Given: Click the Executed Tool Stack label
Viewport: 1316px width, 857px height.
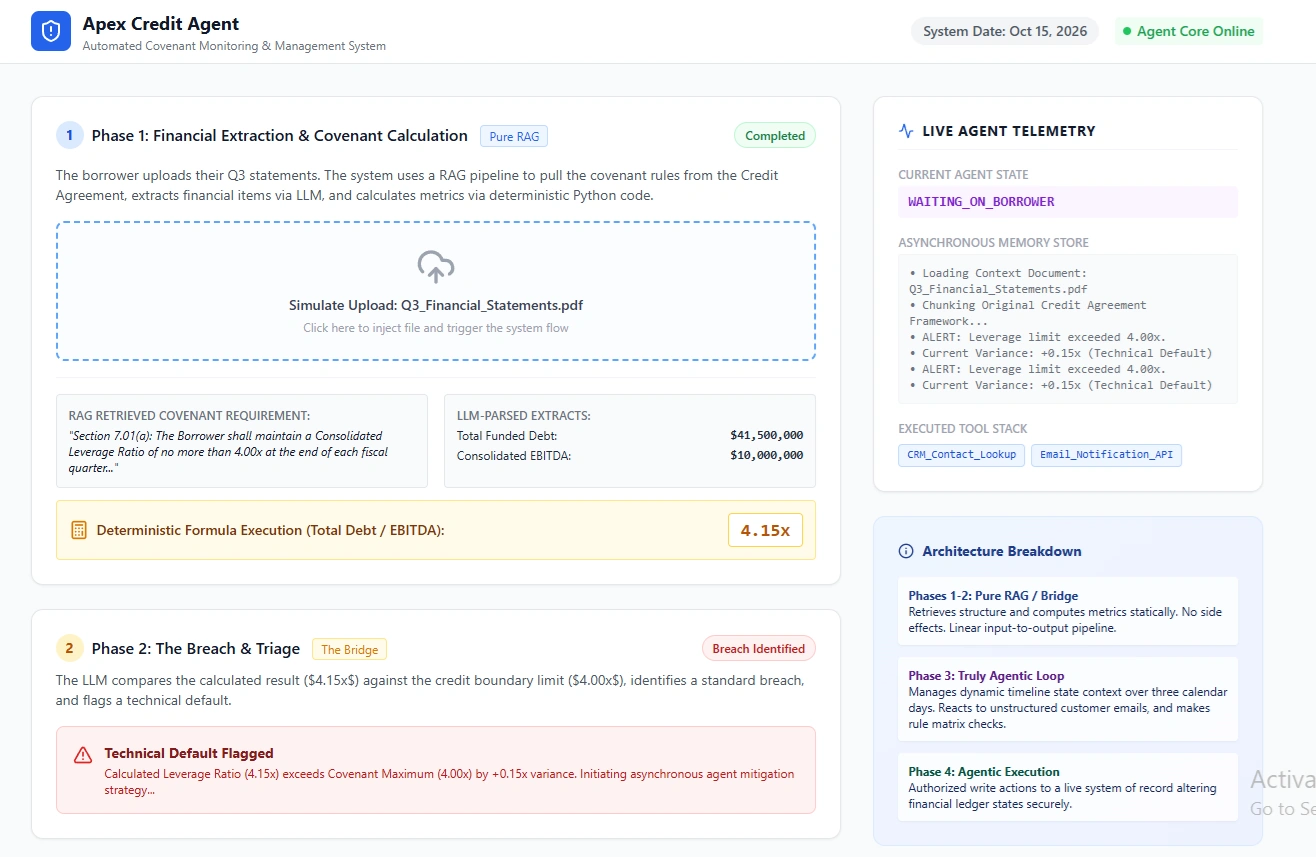Looking at the screenshot, I should click(x=963, y=429).
